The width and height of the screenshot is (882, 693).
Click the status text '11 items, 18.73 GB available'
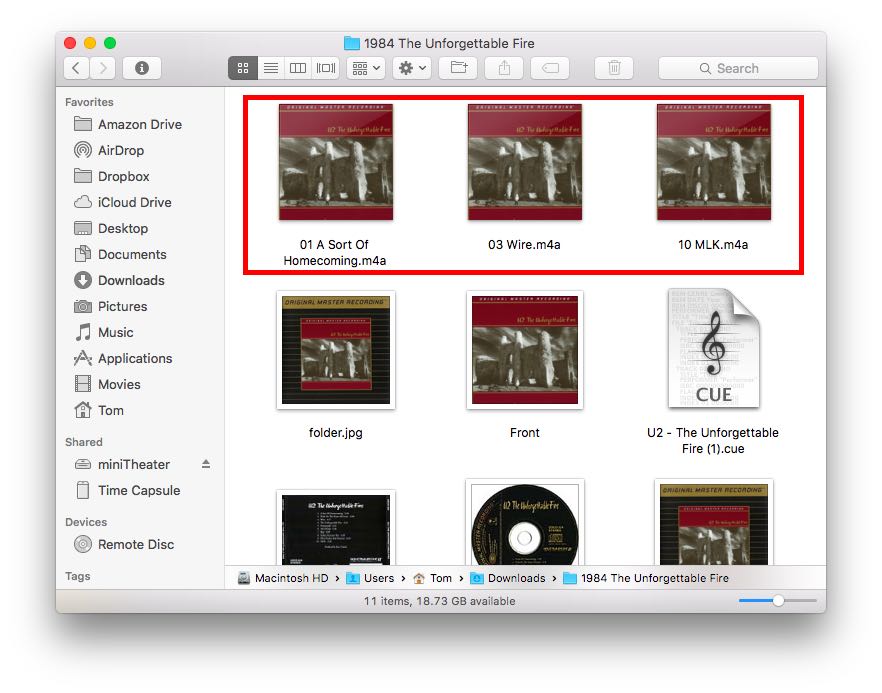(439, 601)
